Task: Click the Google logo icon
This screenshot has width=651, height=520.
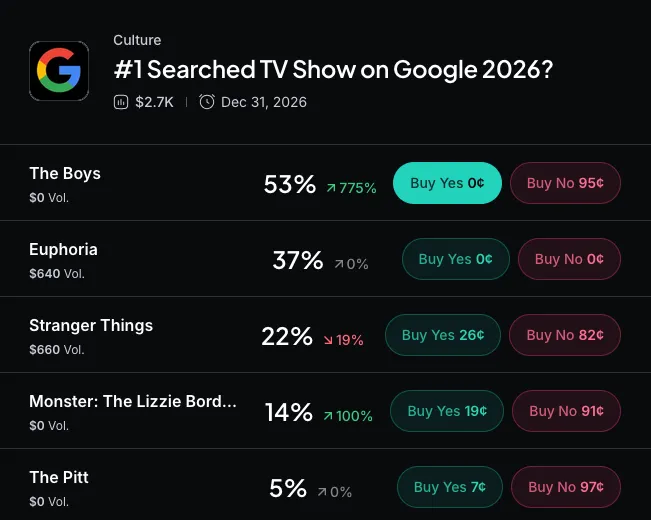Action: (59, 71)
